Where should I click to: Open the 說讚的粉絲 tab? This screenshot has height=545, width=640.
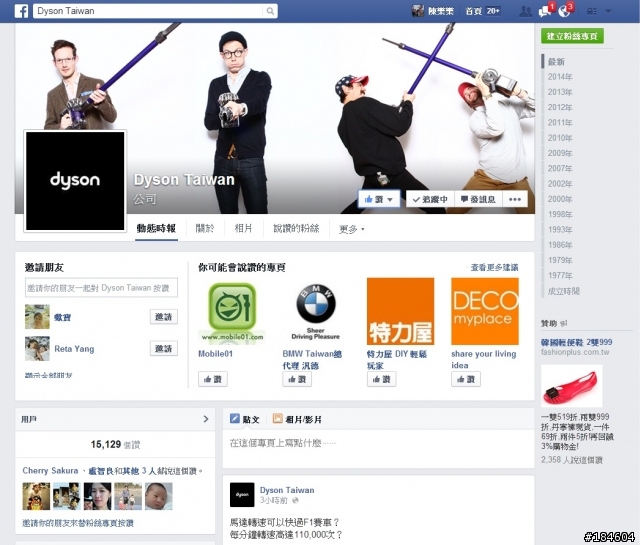(296, 229)
